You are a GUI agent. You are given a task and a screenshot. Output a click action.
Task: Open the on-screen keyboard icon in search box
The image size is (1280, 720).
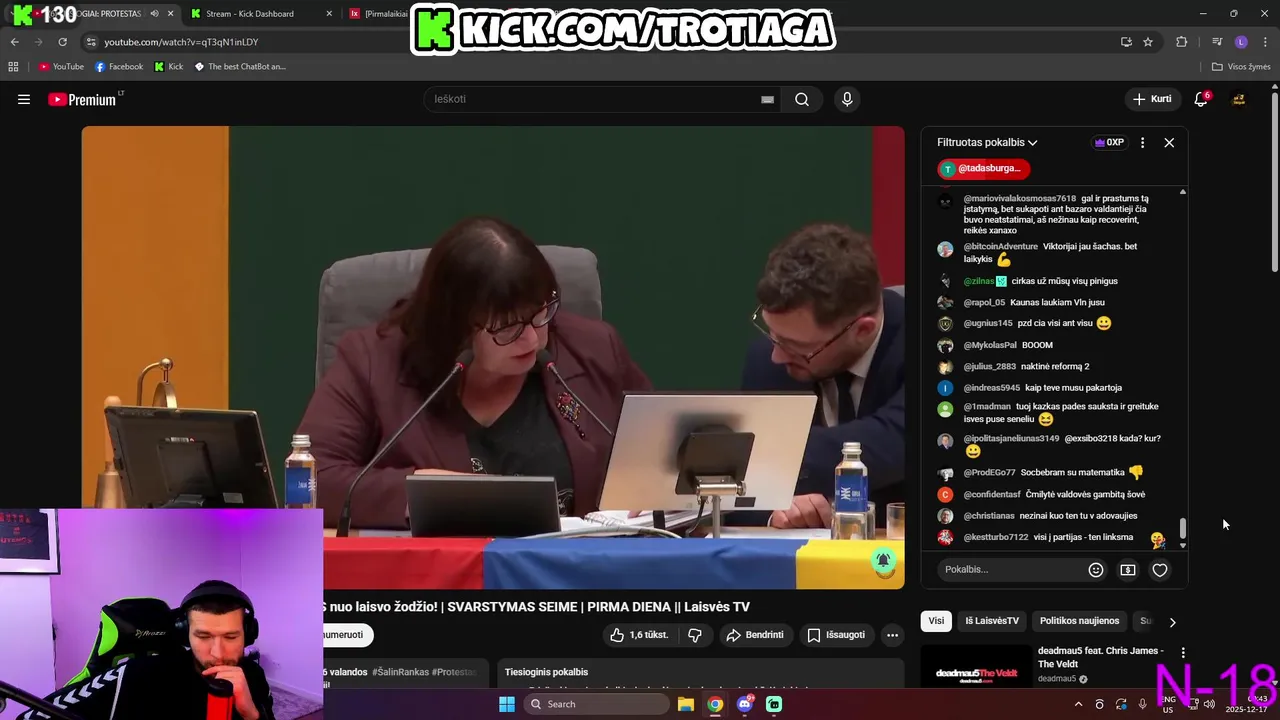point(767,99)
